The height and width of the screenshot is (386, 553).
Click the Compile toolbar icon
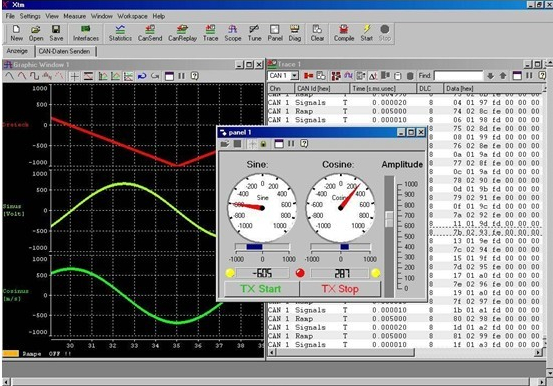click(344, 33)
